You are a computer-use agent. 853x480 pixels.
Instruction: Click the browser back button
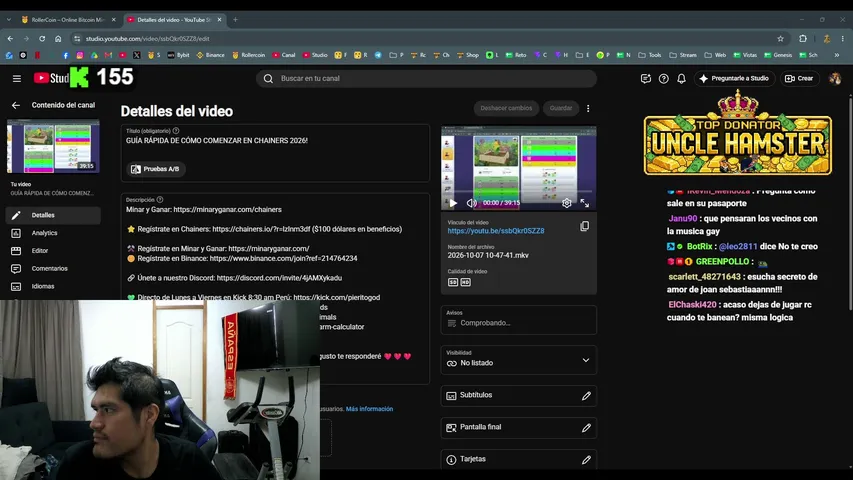pyautogui.click(x=10, y=39)
